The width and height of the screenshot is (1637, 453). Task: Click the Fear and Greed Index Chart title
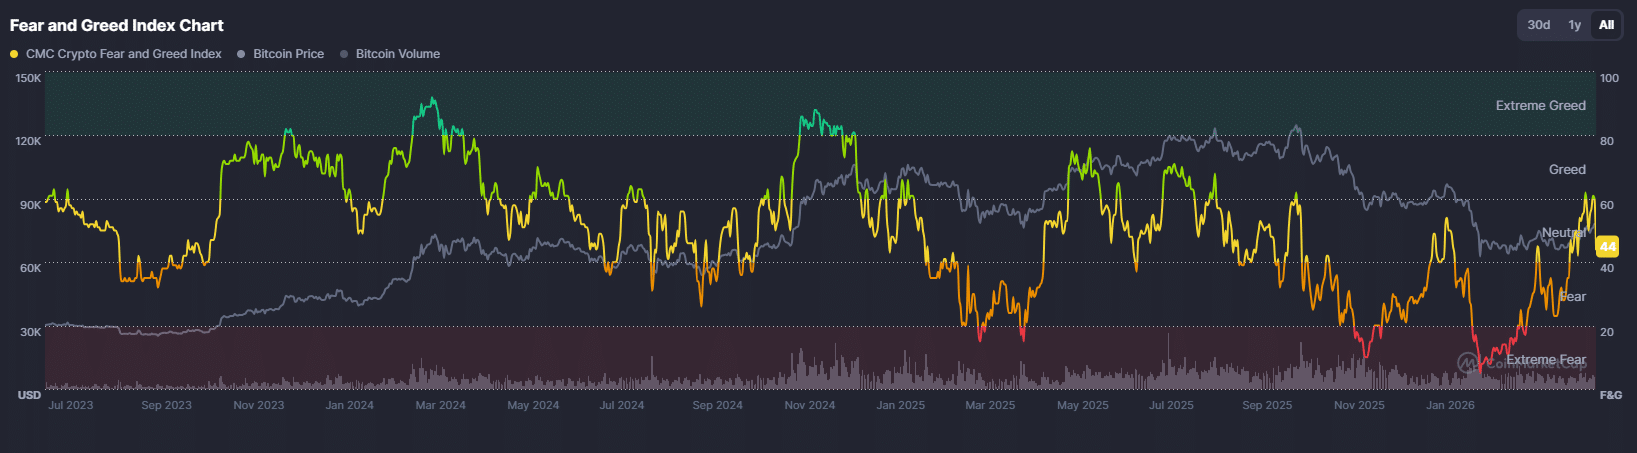117,25
